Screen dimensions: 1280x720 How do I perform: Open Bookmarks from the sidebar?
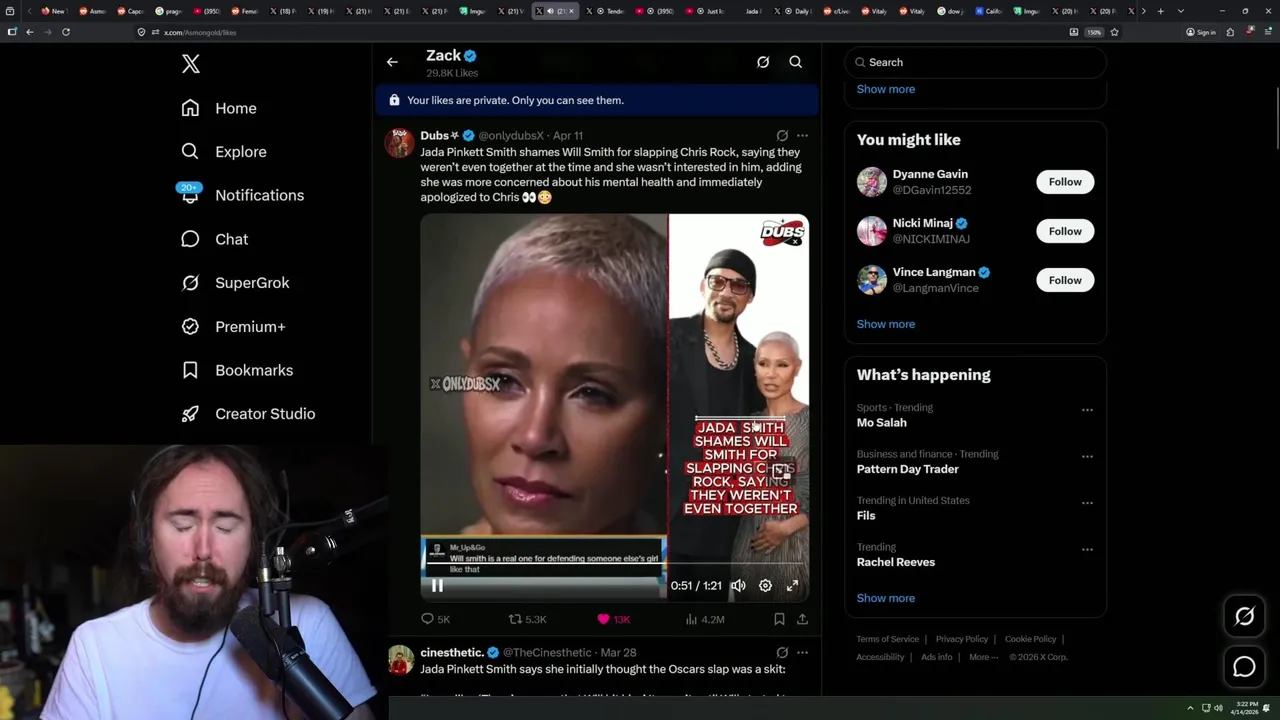click(x=237, y=370)
